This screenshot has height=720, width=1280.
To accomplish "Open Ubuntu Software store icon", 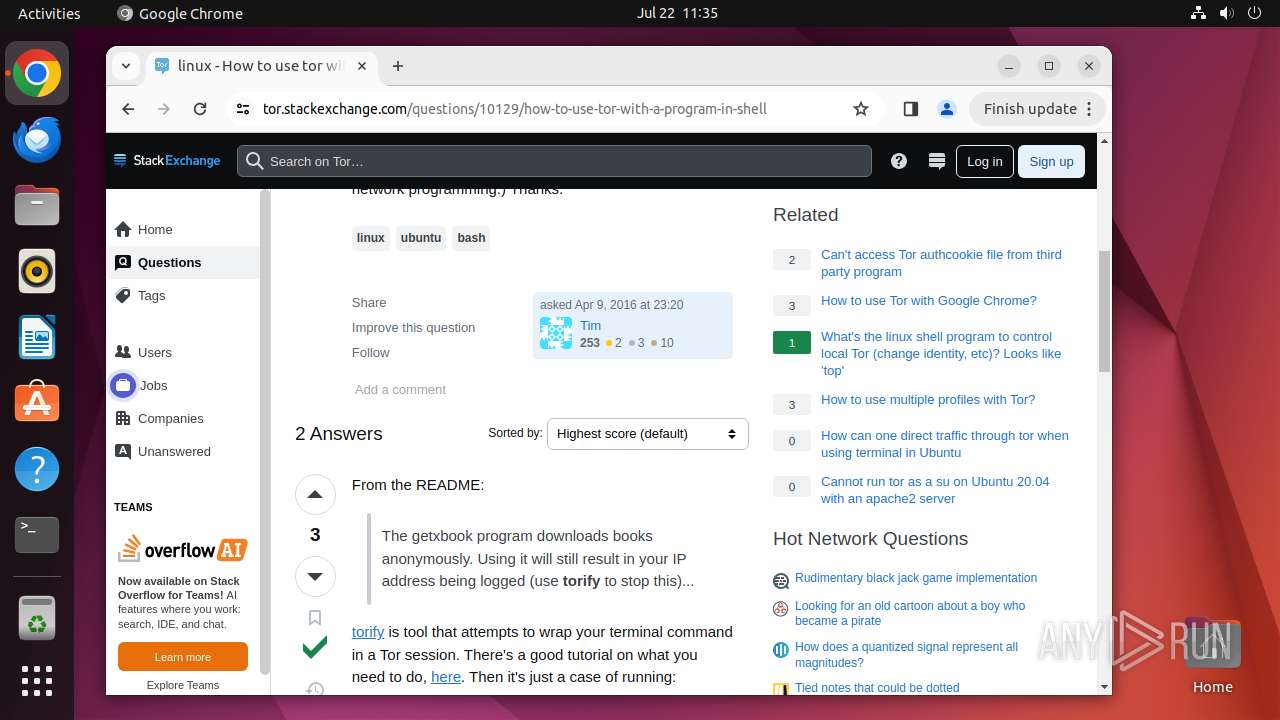I will (37, 403).
